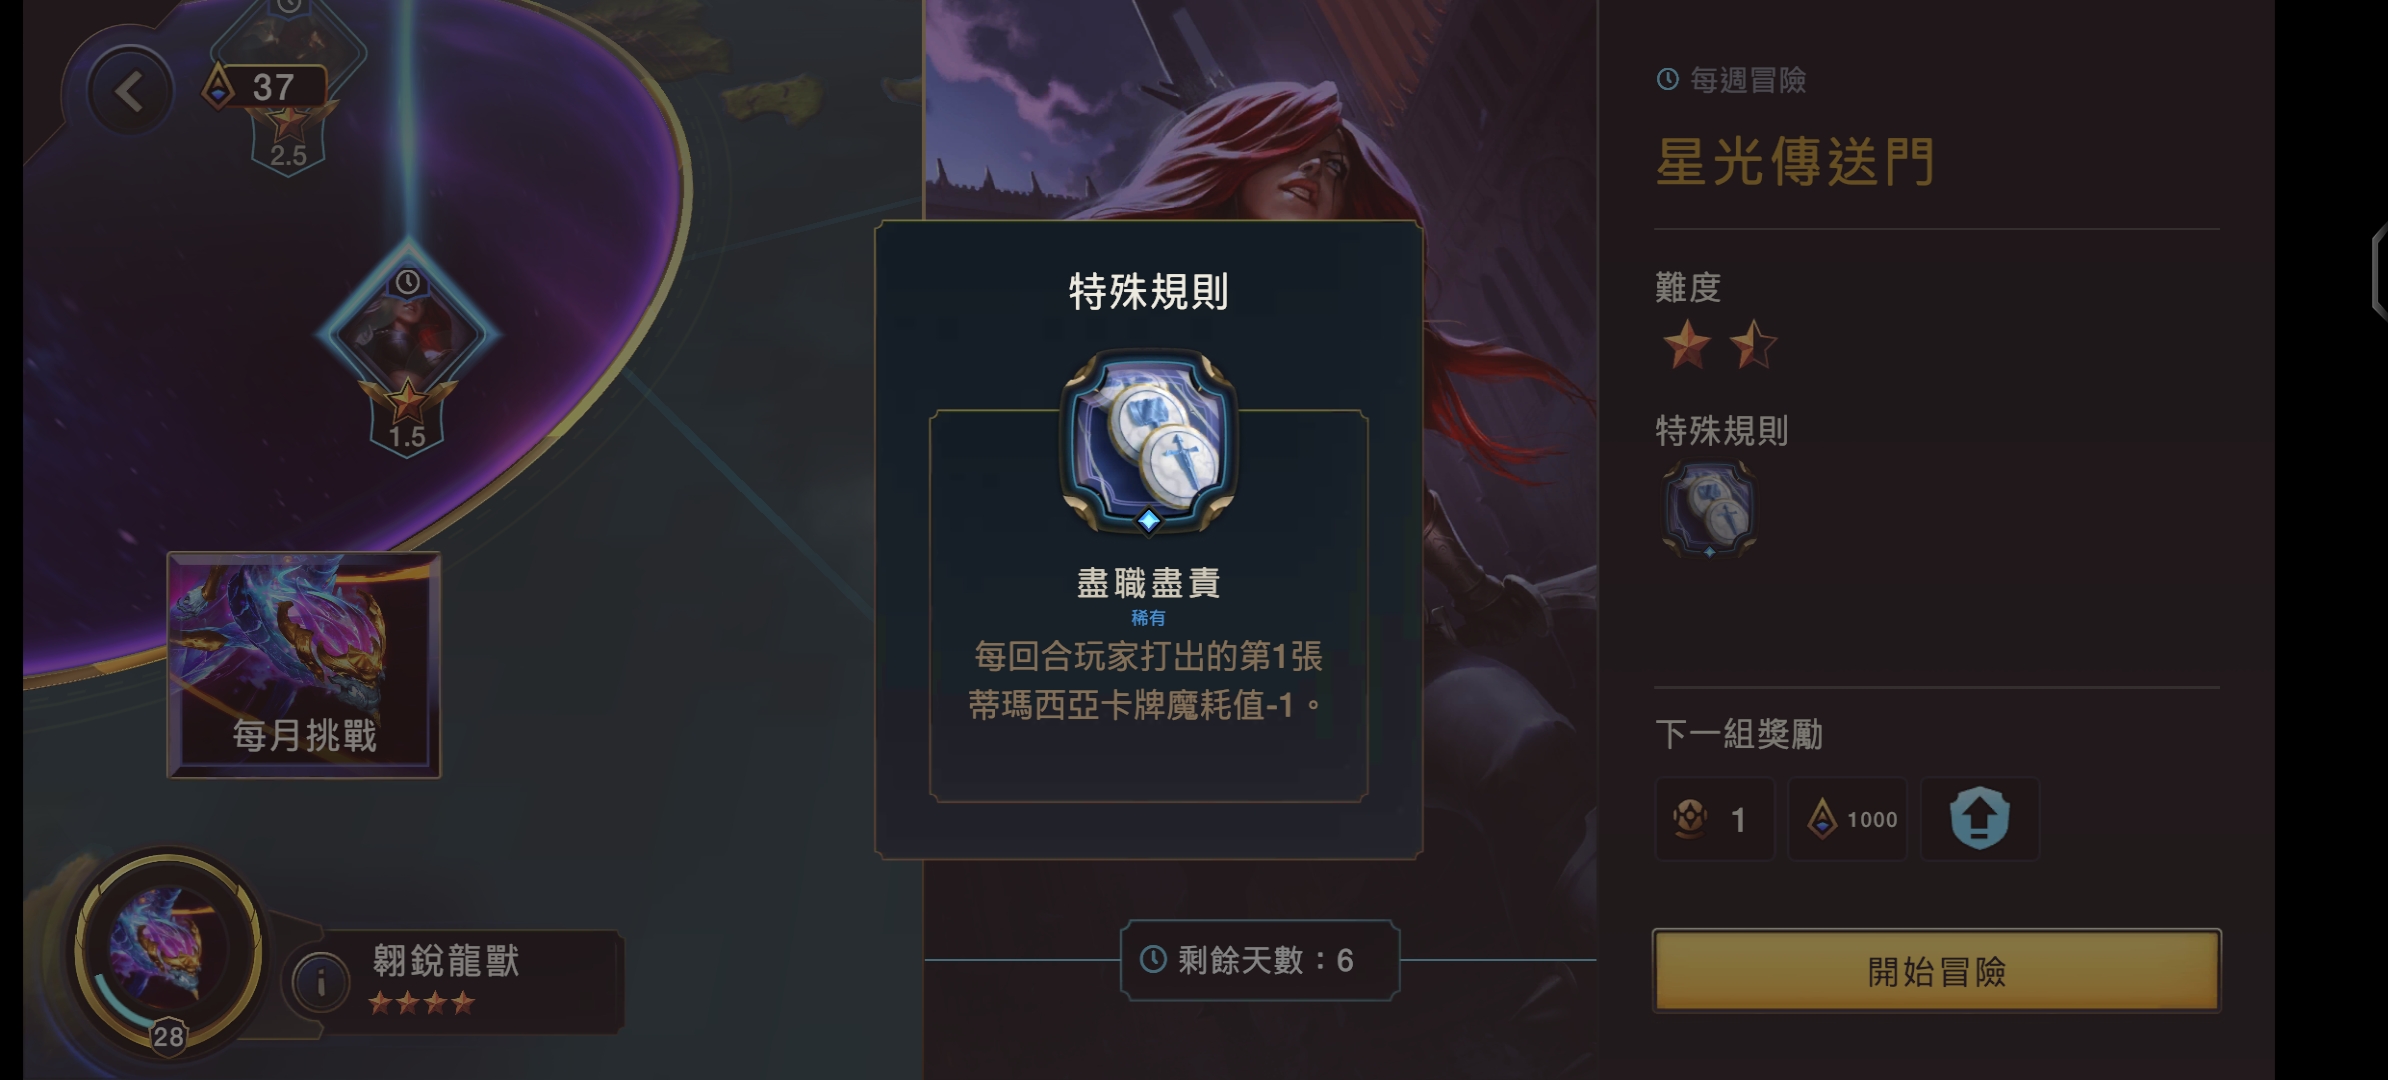Click the 星光傳送門 adventure title
Image resolution: width=2388 pixels, height=1080 pixels.
(1796, 161)
